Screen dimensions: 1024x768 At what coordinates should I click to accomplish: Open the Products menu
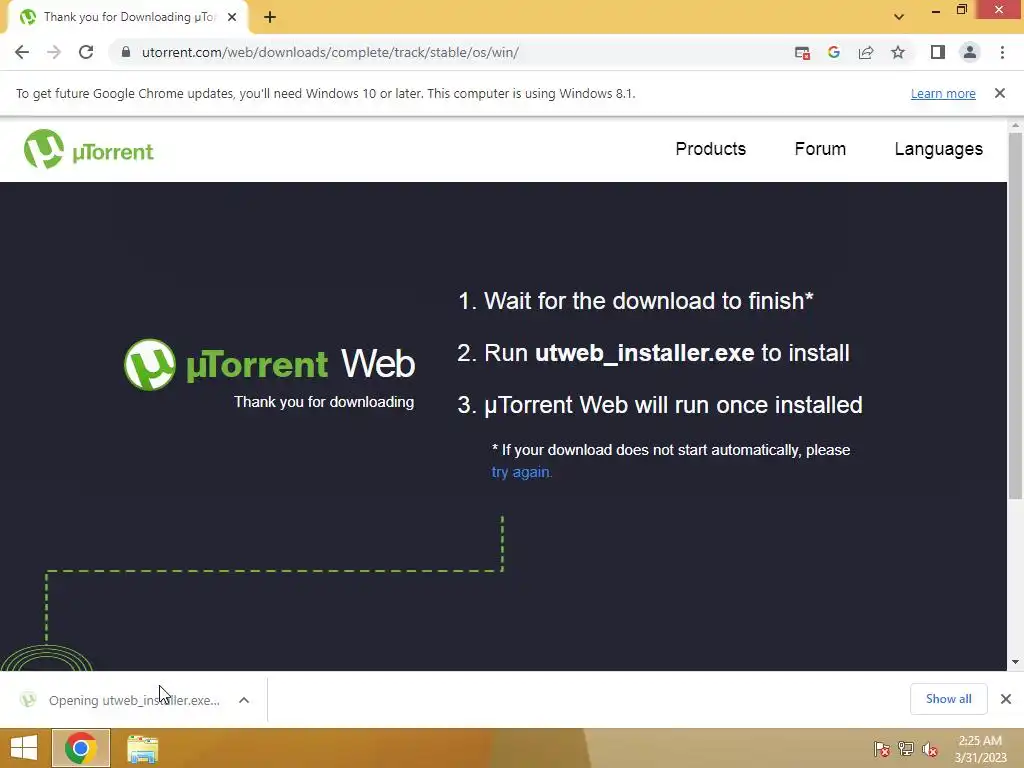[711, 149]
